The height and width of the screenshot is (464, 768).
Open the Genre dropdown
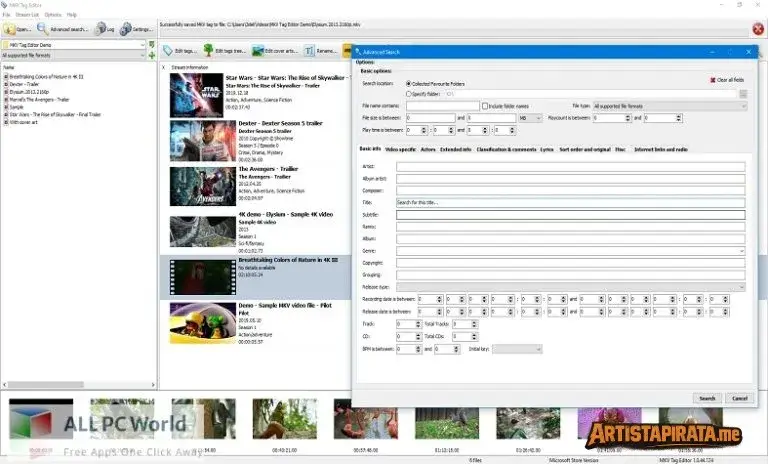571,251
